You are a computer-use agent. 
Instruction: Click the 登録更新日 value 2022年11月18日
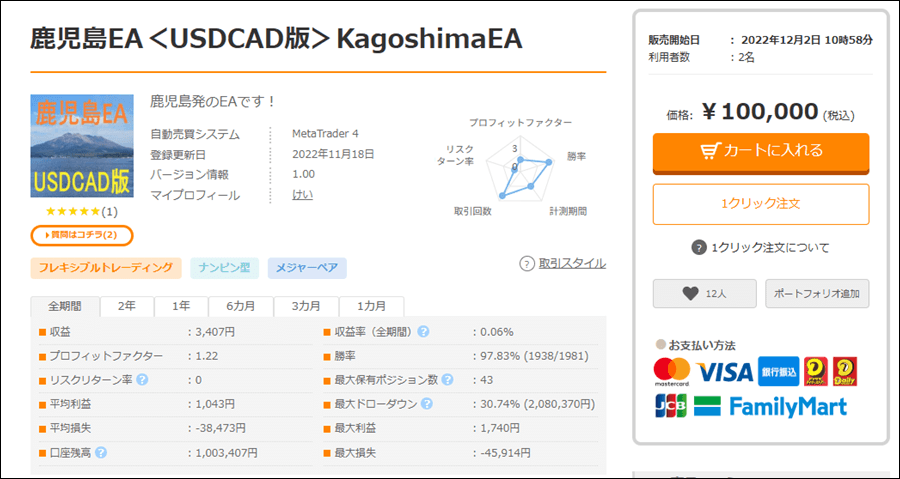[x=333, y=154]
